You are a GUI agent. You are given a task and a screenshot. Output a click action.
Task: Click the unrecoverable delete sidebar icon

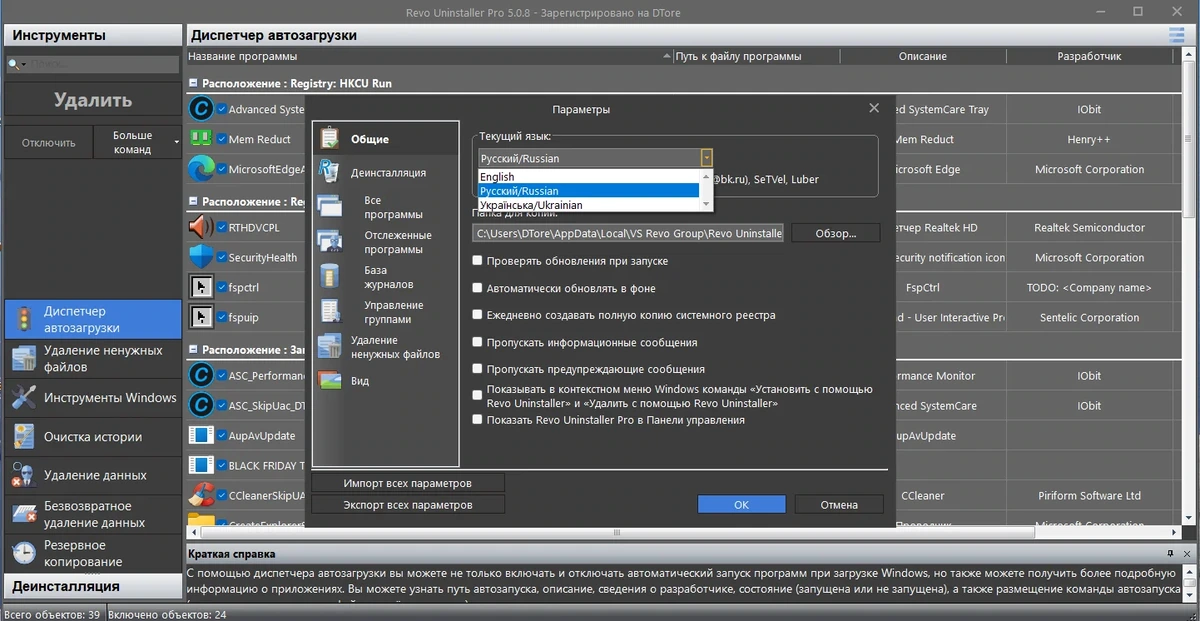pos(24,514)
